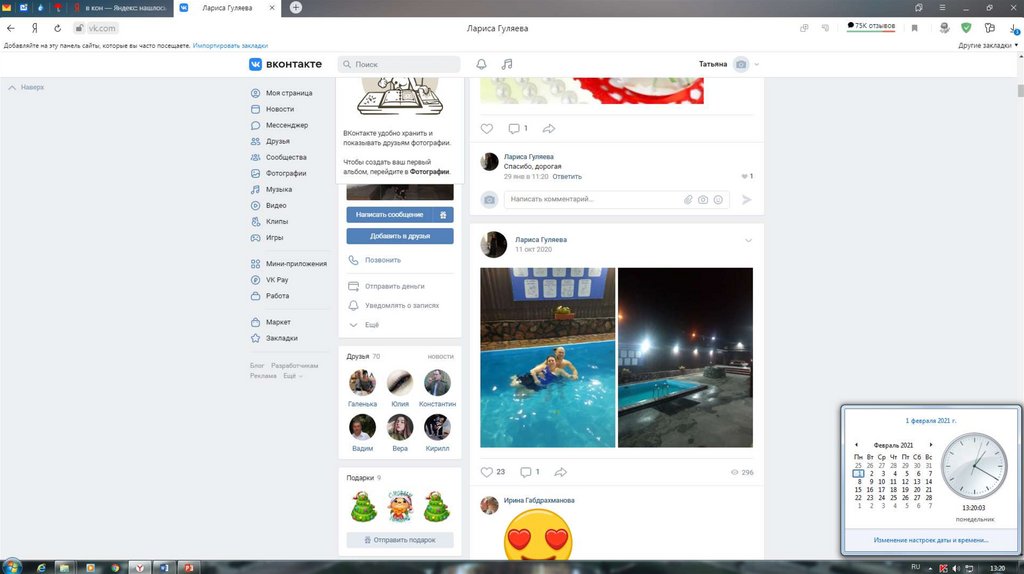Click the VKontakte logo
Viewport: 1024px width, 574px height.
285,64
